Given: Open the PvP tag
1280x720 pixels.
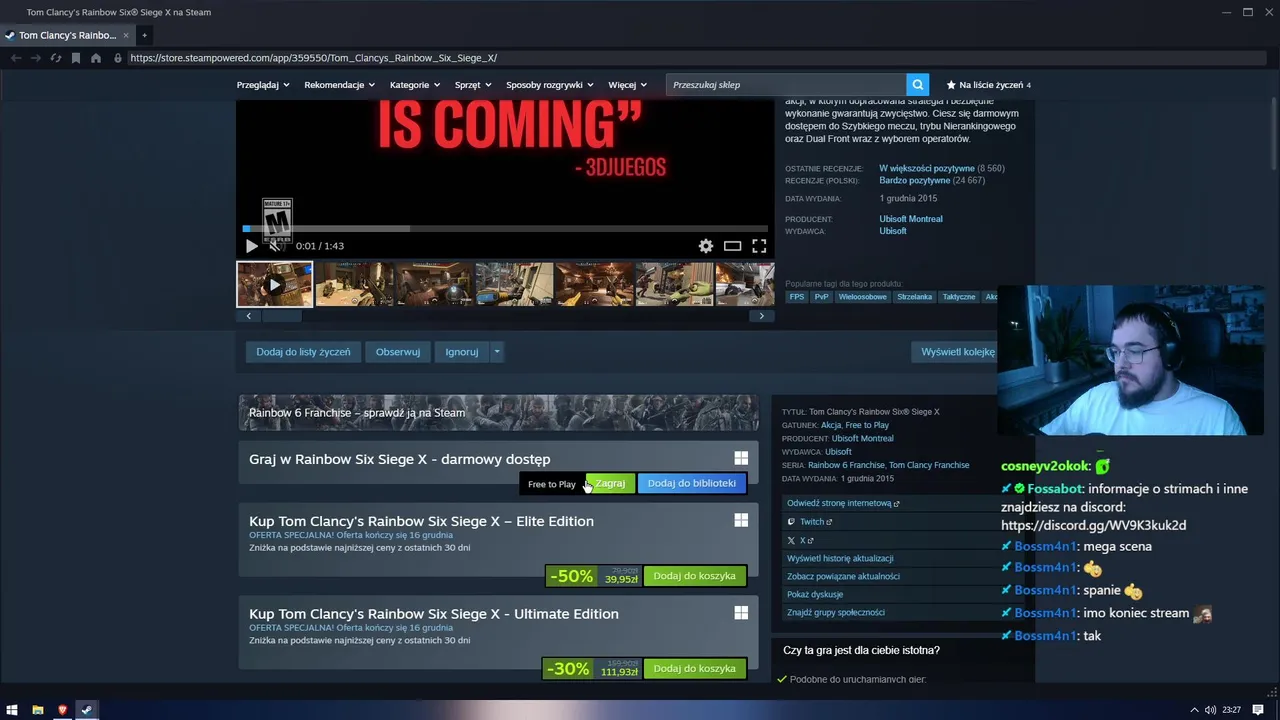Looking at the screenshot, I should pyautogui.click(x=822, y=297).
